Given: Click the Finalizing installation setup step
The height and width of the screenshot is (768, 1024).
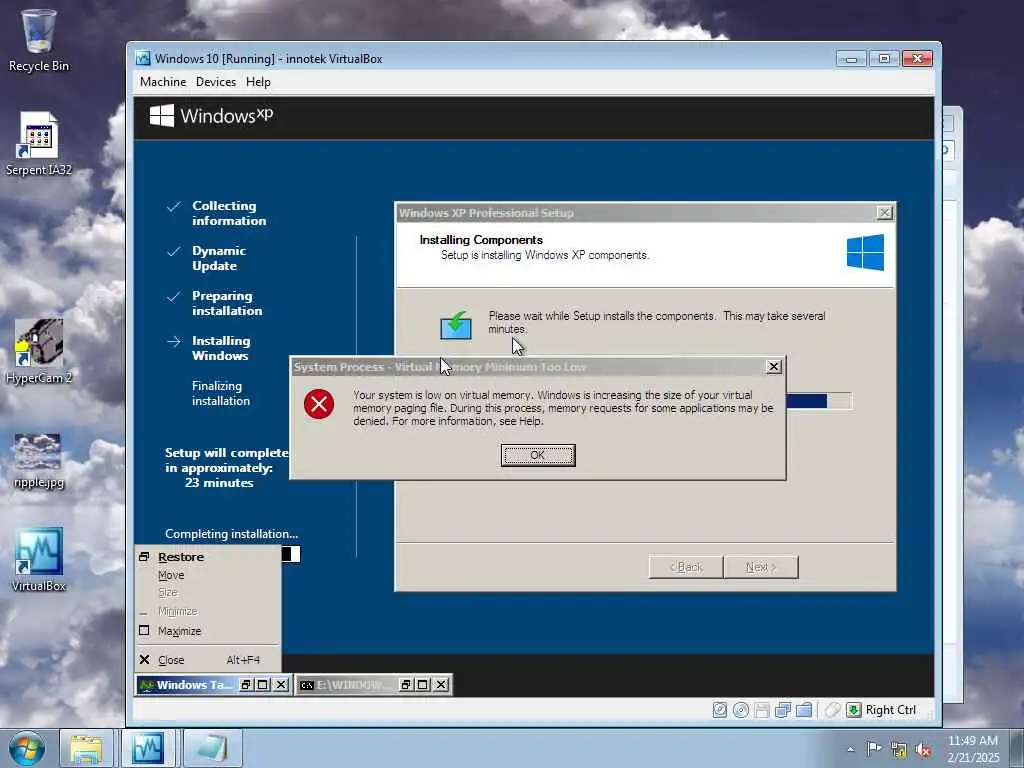Looking at the screenshot, I should [x=221, y=393].
